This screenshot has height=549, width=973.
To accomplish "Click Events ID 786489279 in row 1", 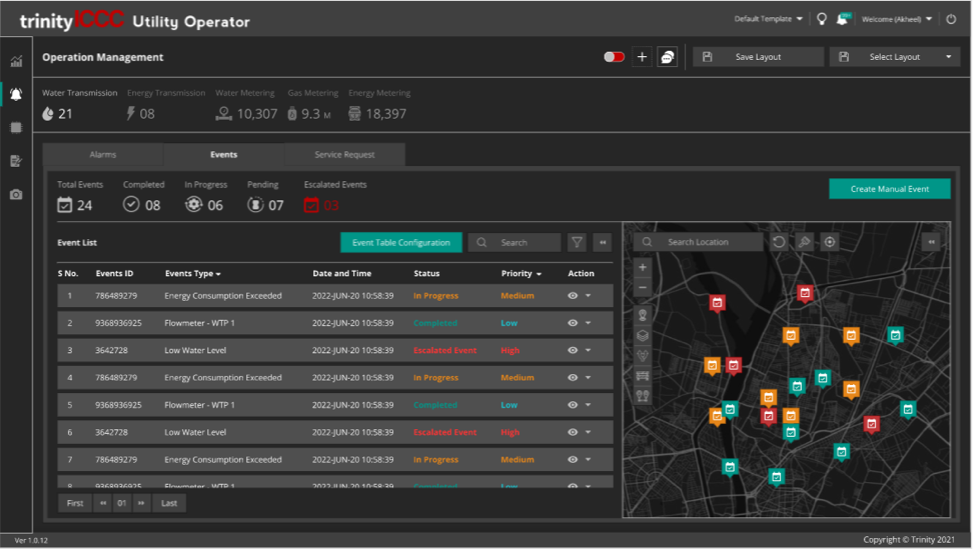I will tap(116, 296).
